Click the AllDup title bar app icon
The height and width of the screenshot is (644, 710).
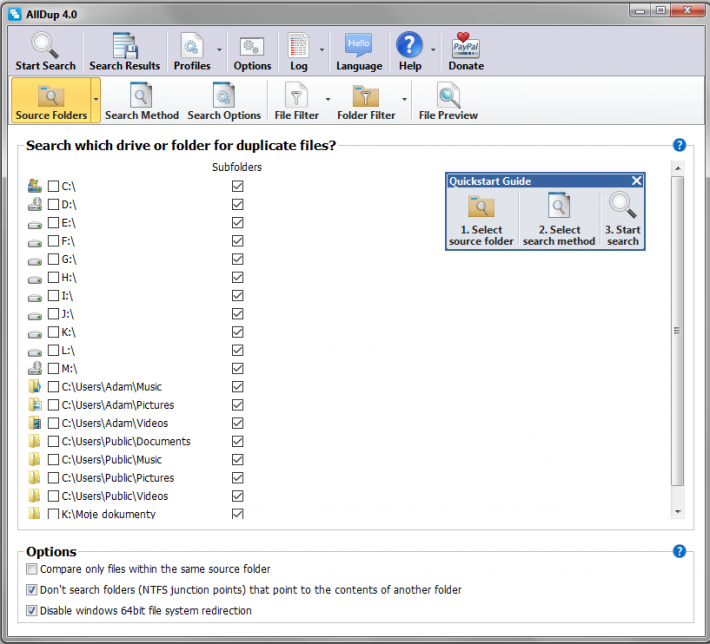pyautogui.click(x=15, y=14)
